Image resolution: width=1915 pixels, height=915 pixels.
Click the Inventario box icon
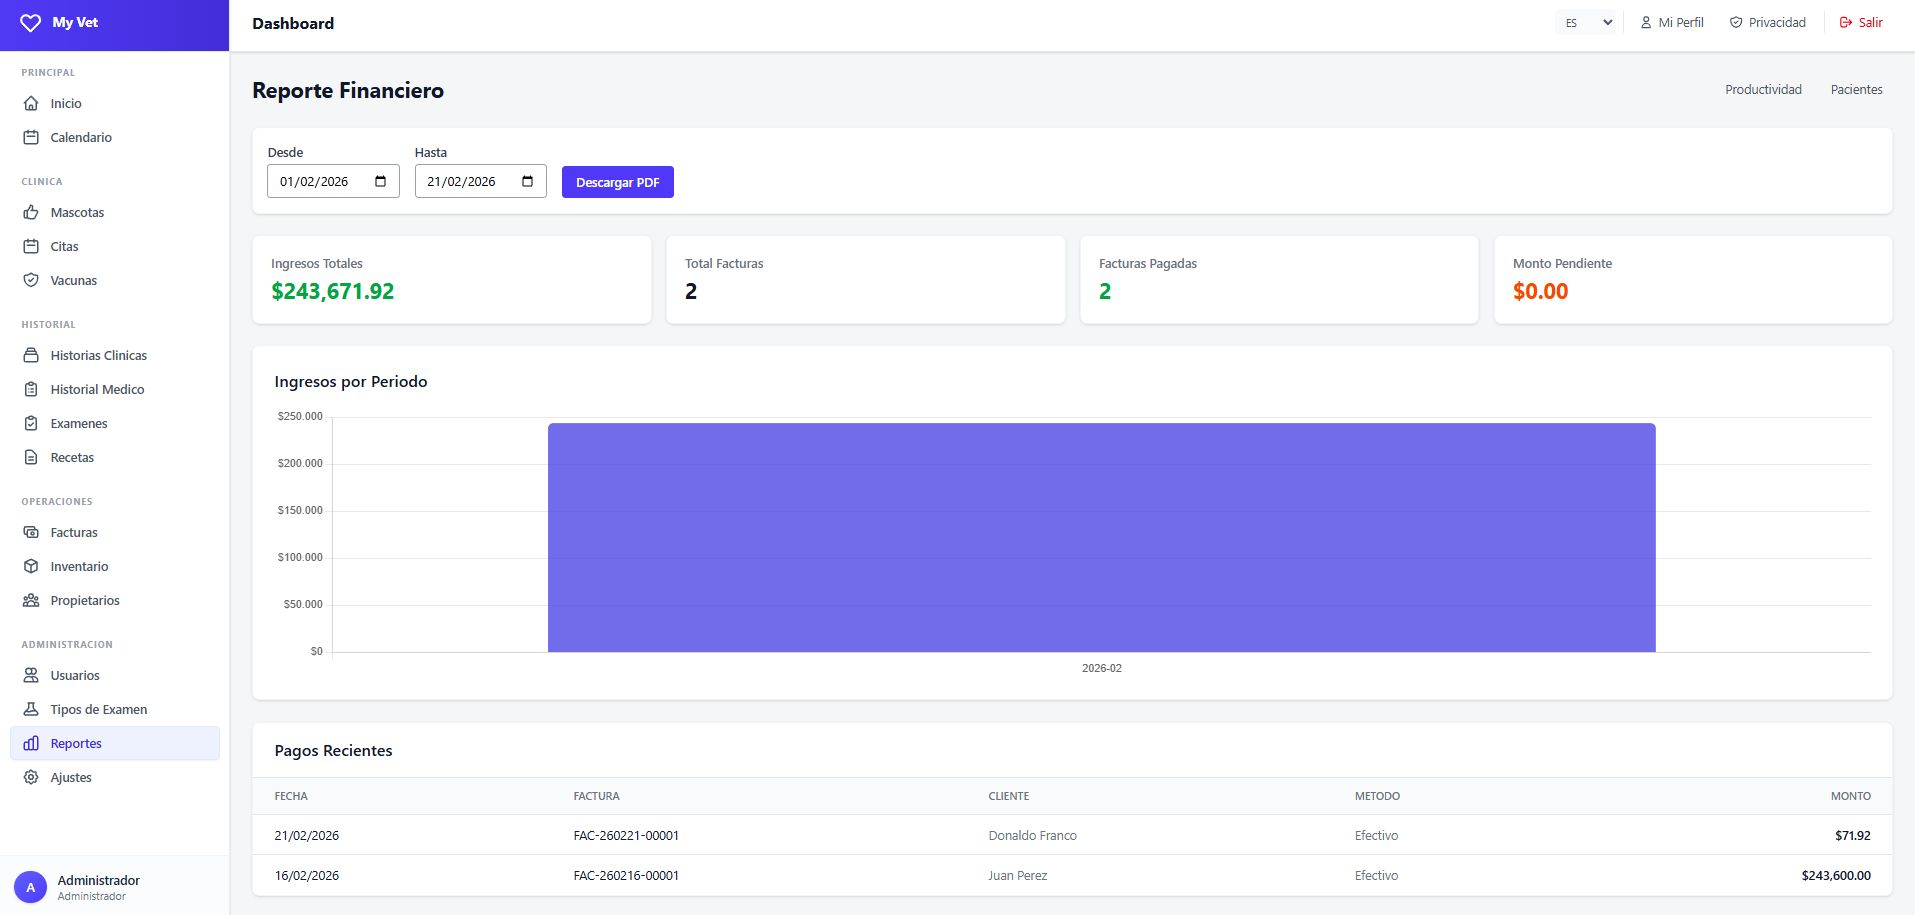point(31,566)
